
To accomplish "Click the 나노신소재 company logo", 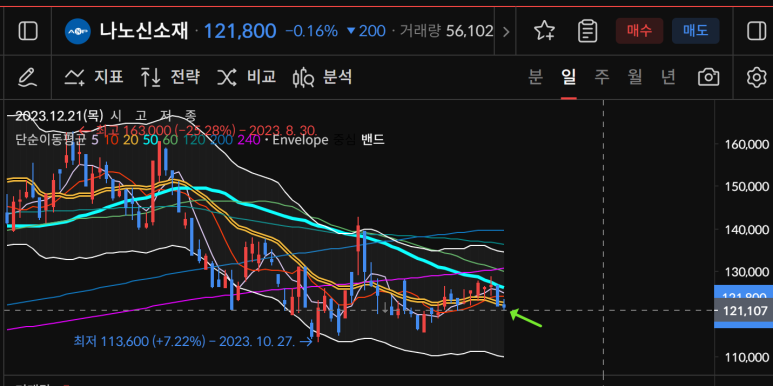I will tap(77, 32).
